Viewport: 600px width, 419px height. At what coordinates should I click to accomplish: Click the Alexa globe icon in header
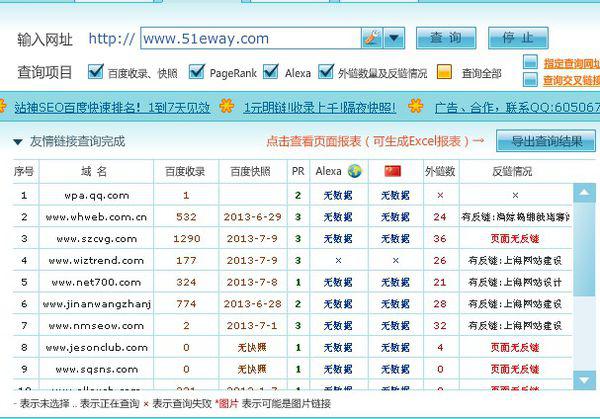355,171
